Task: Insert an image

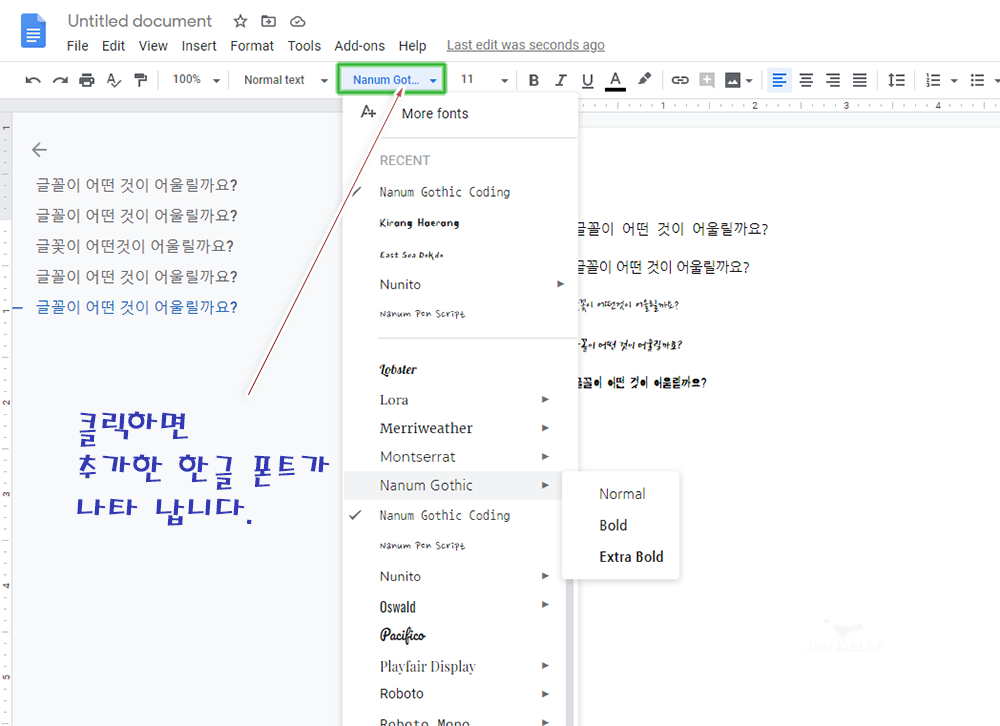Action: pyautogui.click(x=733, y=80)
